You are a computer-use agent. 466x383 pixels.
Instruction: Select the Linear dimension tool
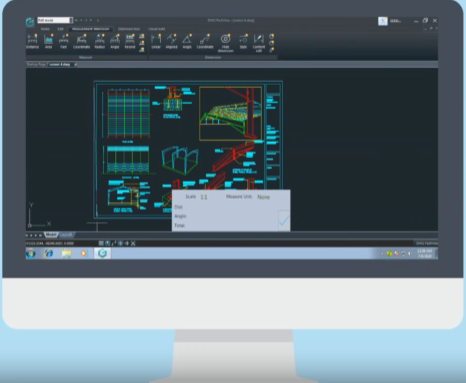[156, 42]
